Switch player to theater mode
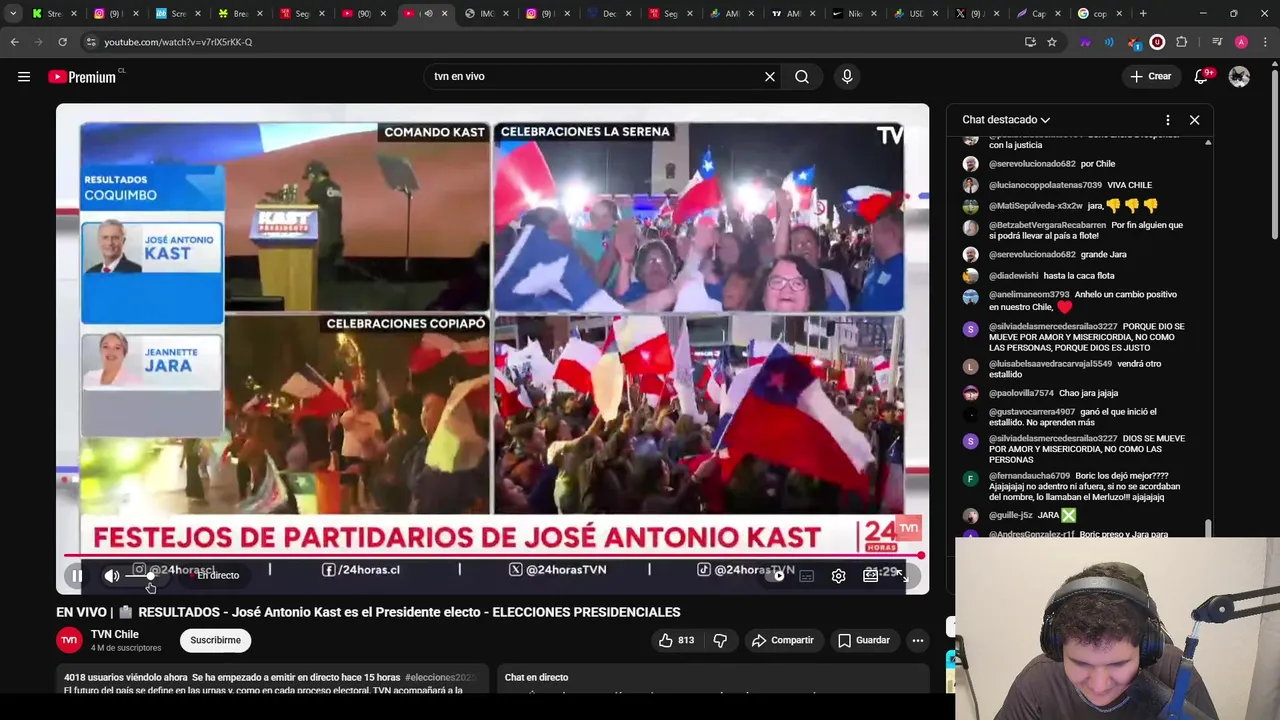Screen dimensions: 1280x720 point(870,576)
